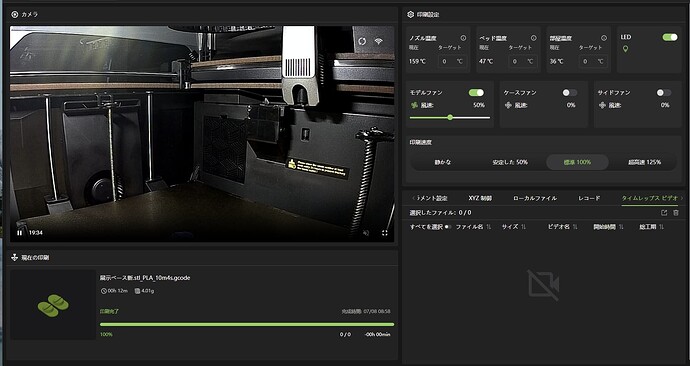Click the ケースファン fan speed icon

[508, 105]
